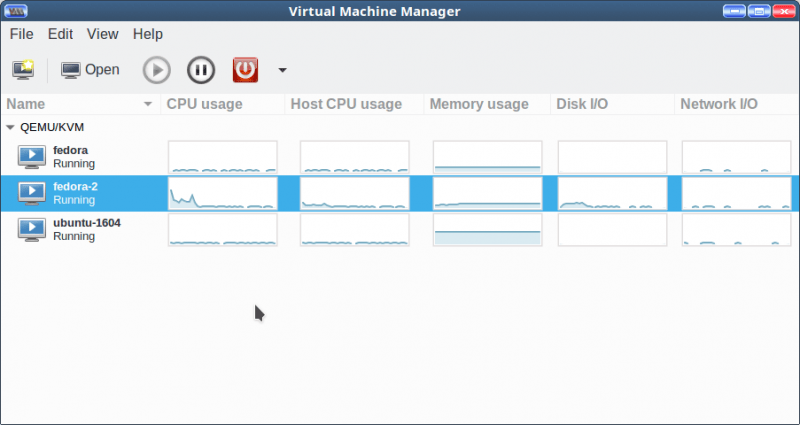The image size is (800, 425).
Task: Sort by the CPU usage column header
Action: (204, 104)
